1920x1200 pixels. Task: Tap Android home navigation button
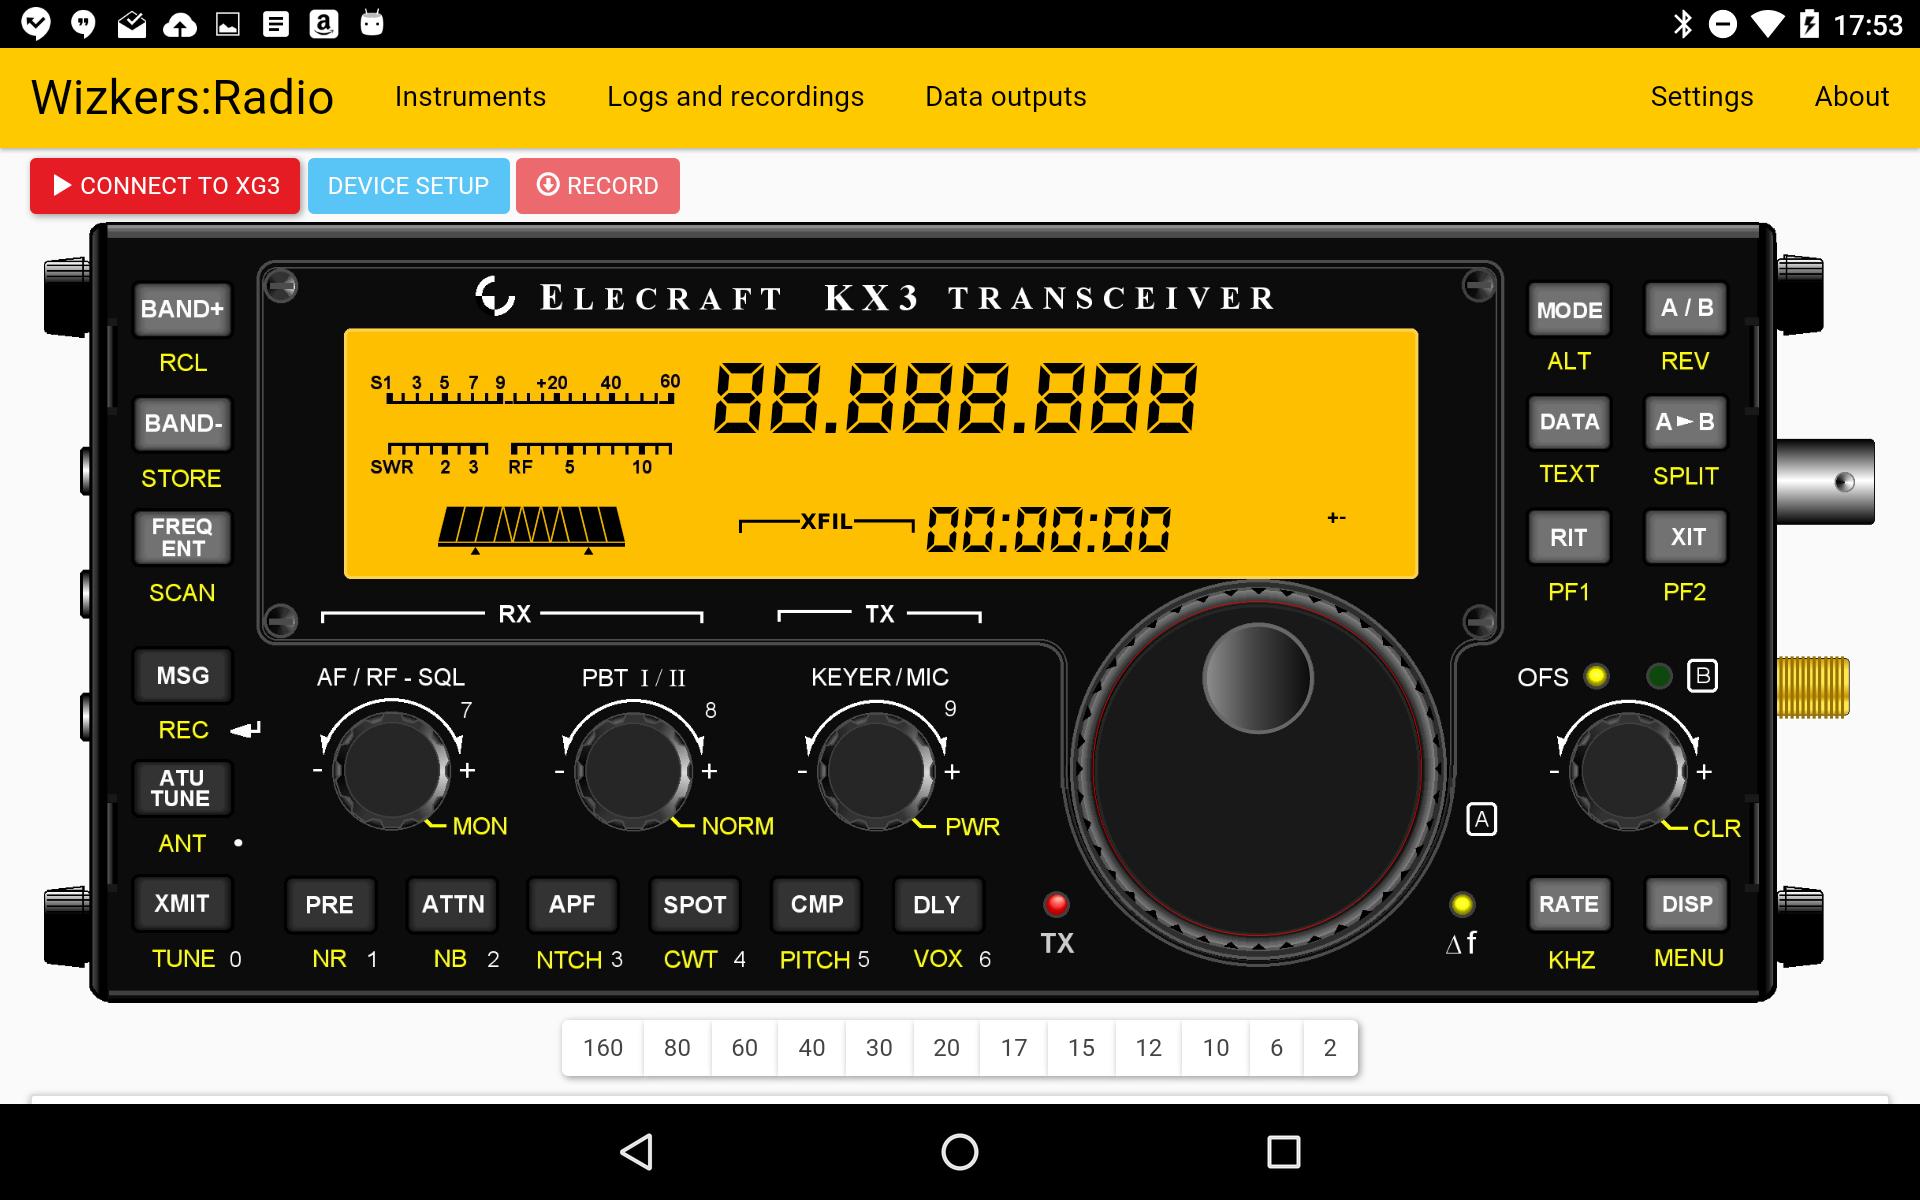[x=960, y=1152]
